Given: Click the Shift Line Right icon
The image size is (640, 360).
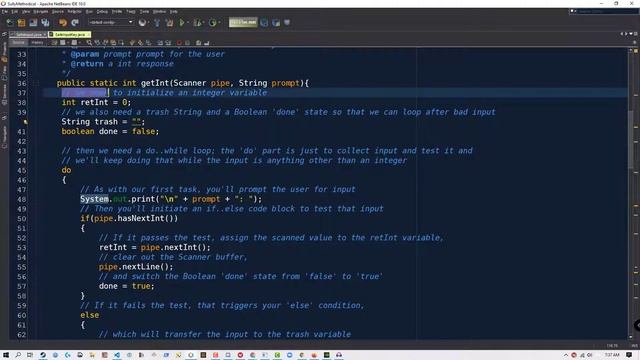Looking at the screenshot, I should click(168, 42).
